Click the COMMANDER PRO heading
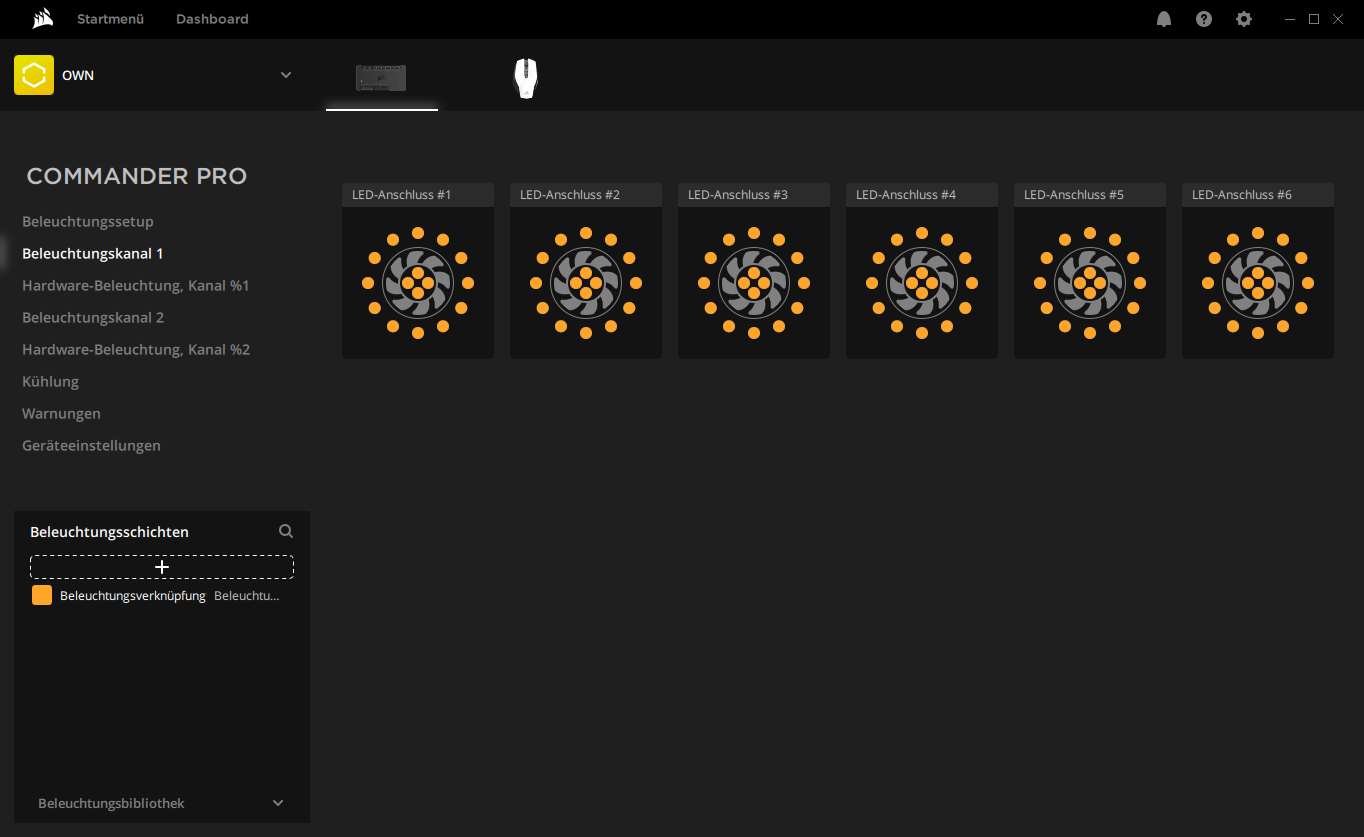This screenshot has height=837, width=1364. click(x=137, y=176)
